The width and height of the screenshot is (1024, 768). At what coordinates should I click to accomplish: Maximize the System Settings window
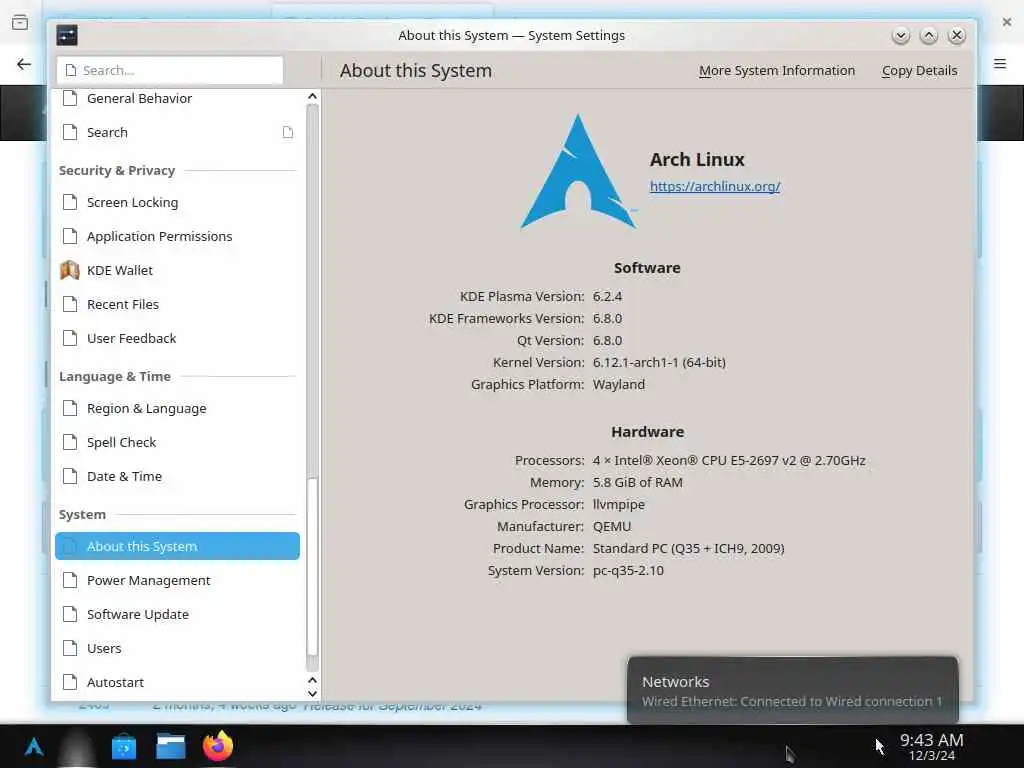coord(928,35)
